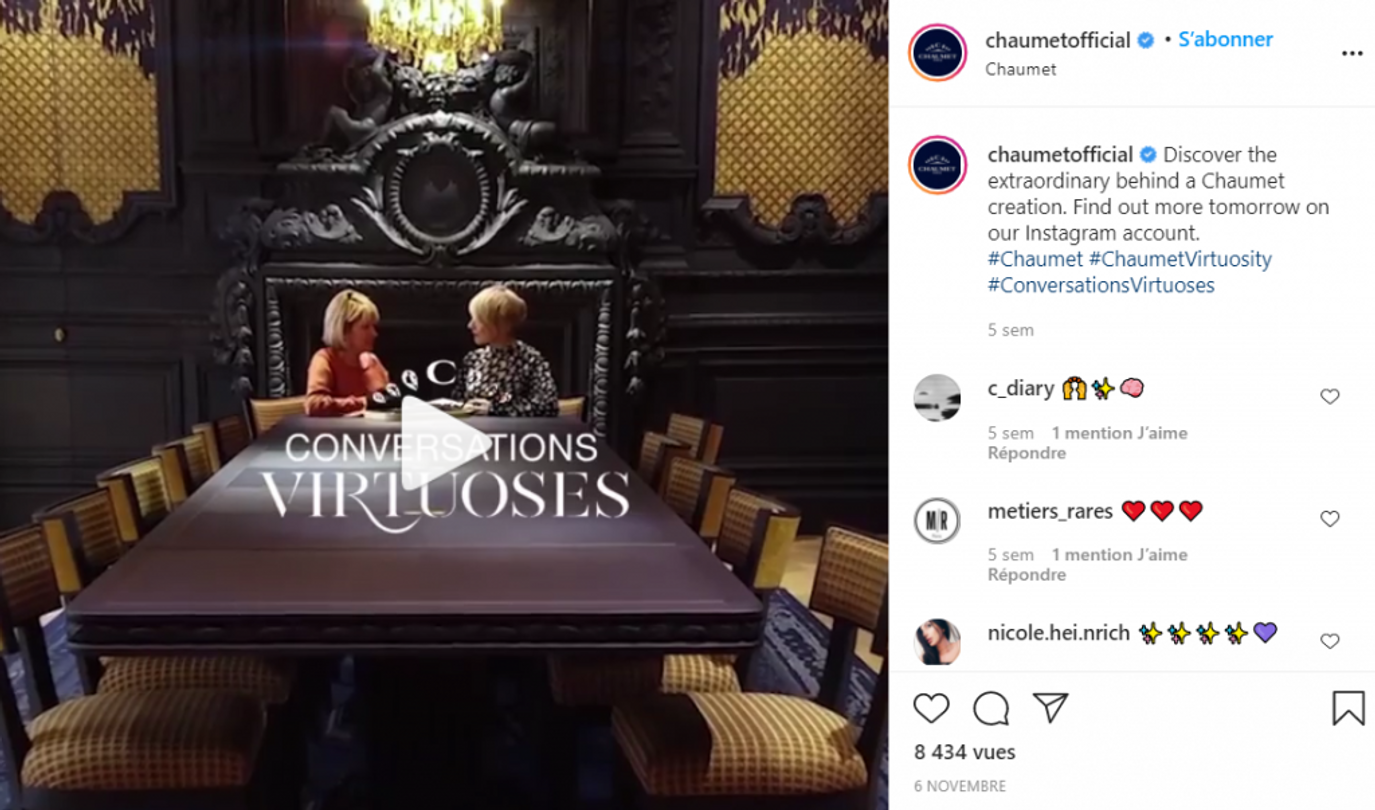Like c_diary's comment
The image size is (1375, 810).
click(1330, 397)
